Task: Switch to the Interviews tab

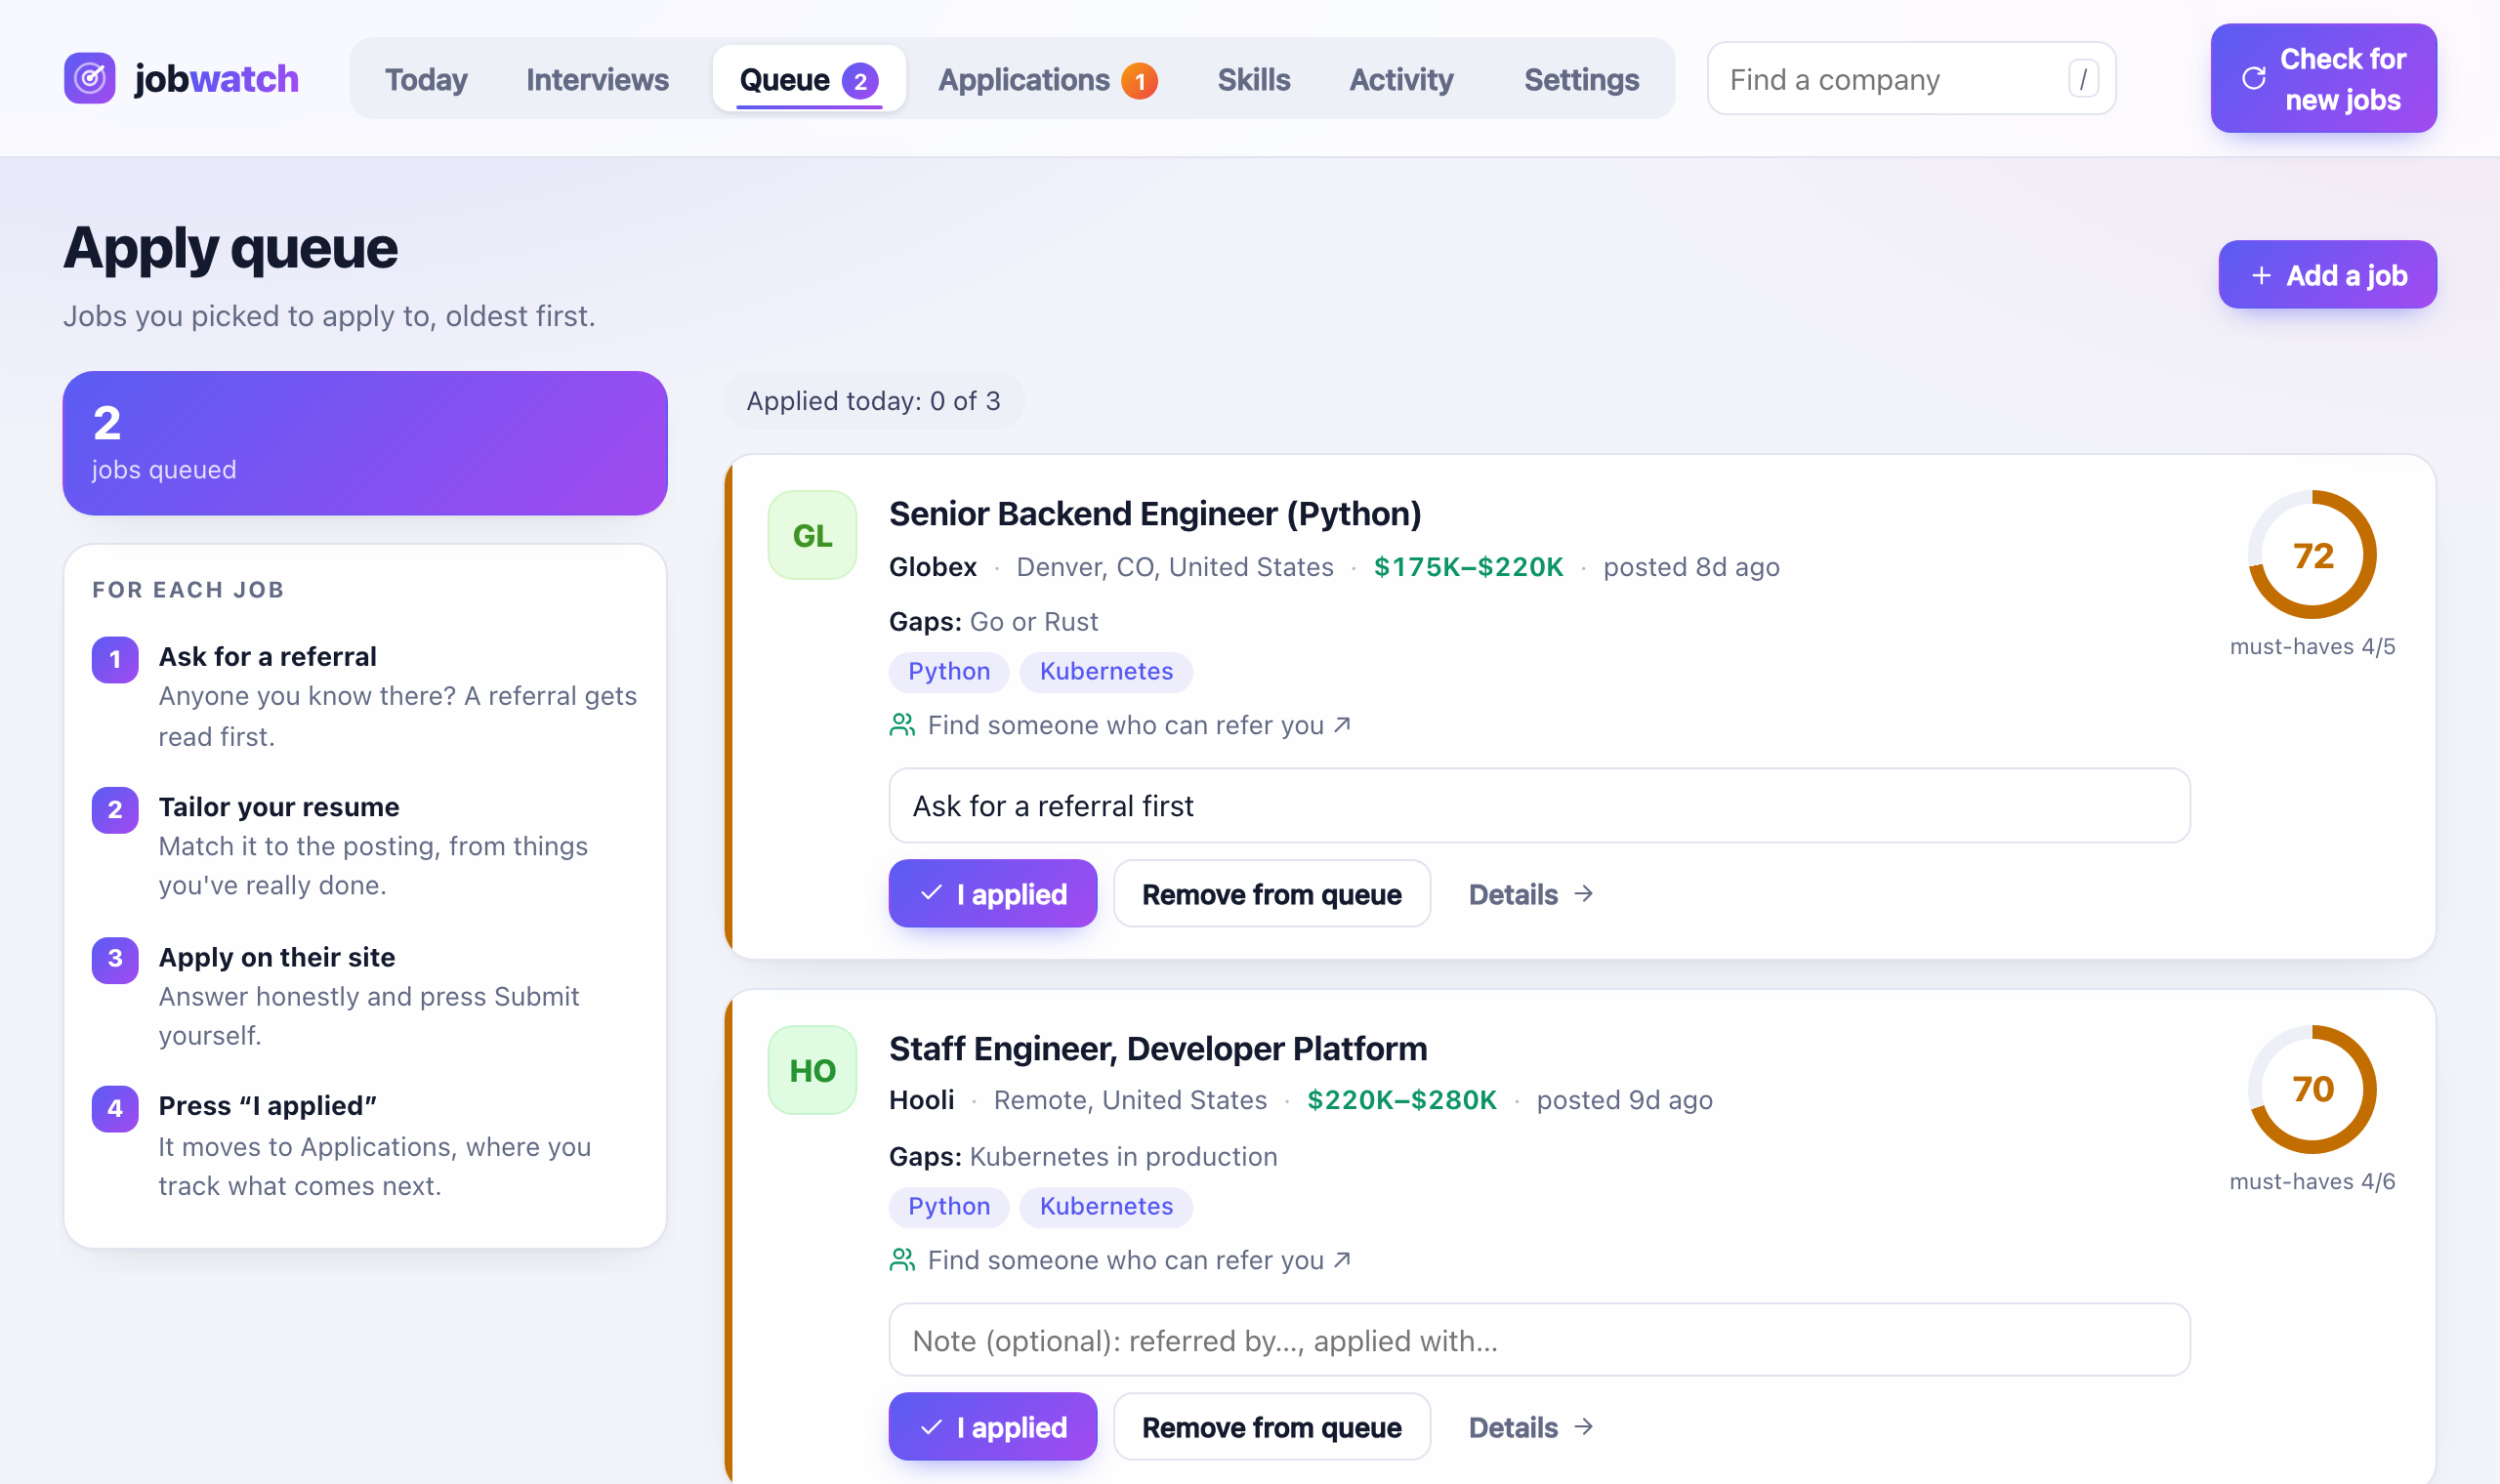Action: pyautogui.click(x=597, y=79)
